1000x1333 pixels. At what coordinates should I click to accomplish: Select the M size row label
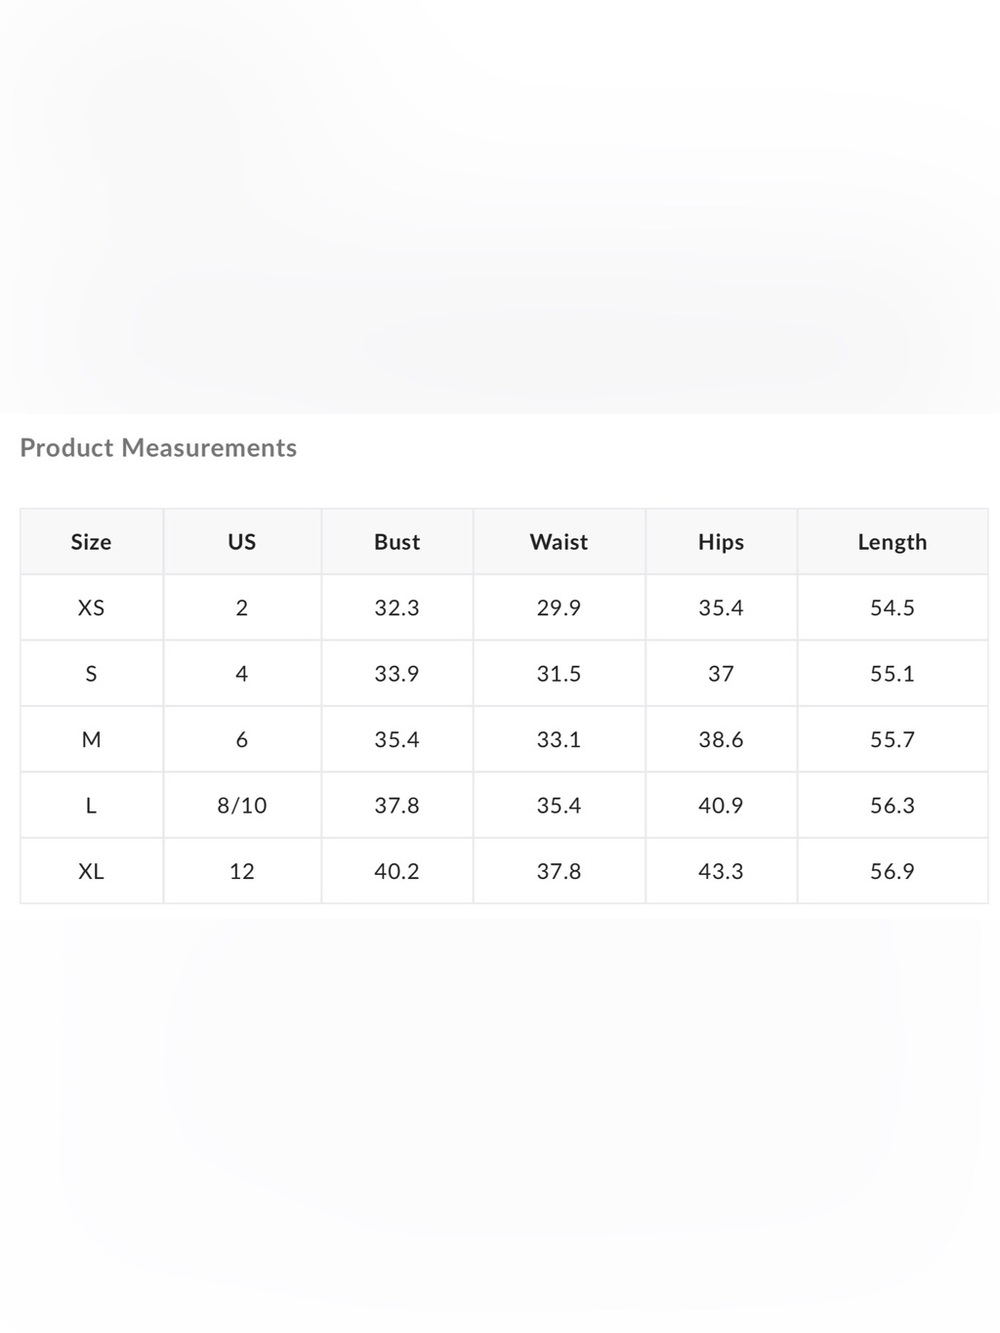91,739
